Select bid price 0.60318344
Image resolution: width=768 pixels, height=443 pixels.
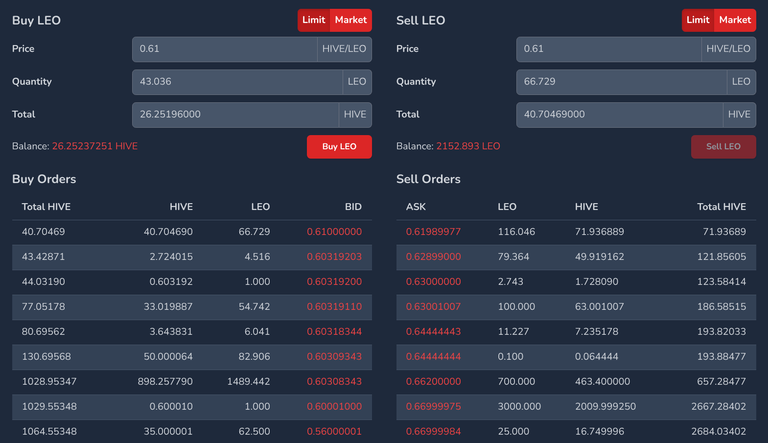point(334,332)
